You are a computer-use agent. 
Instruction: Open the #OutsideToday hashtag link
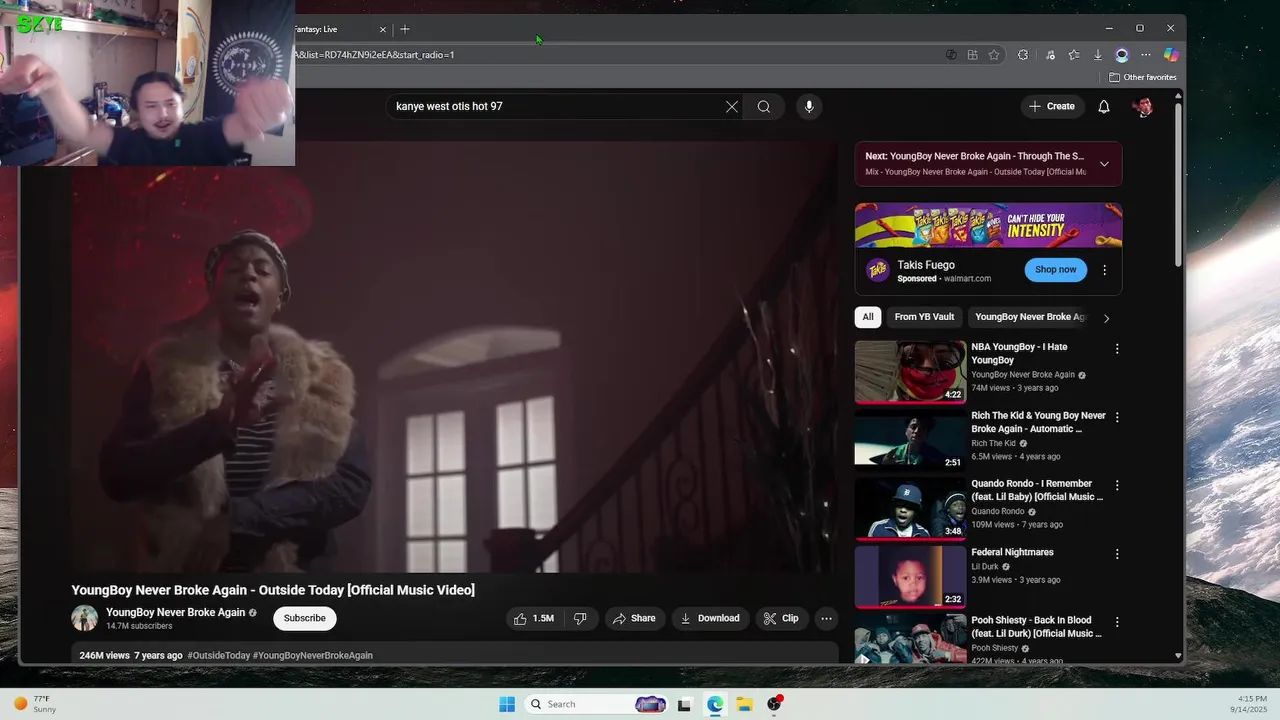[x=219, y=656]
